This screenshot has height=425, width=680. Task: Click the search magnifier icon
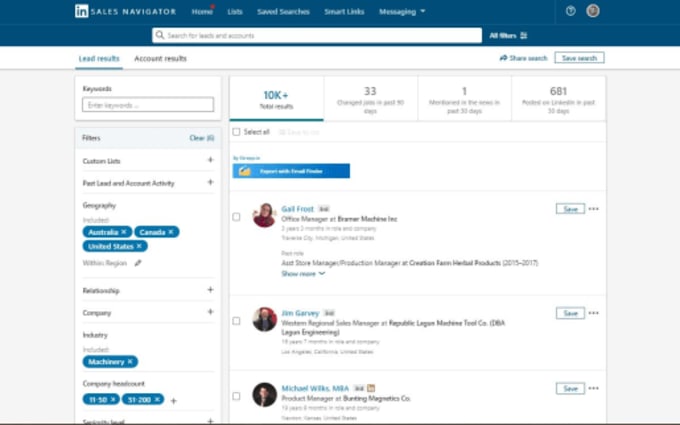pyautogui.click(x=160, y=35)
